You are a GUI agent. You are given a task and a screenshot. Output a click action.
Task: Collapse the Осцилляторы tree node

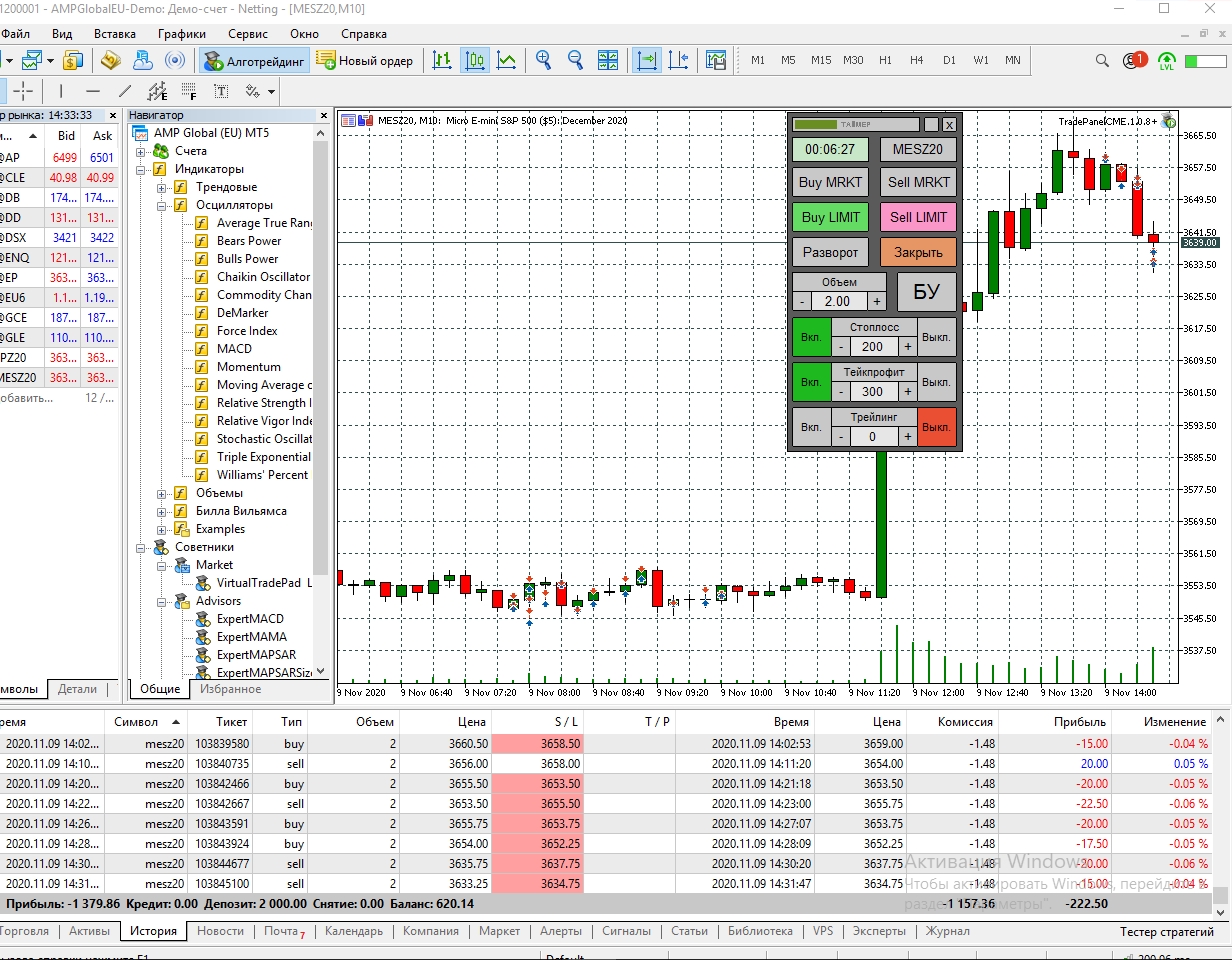coord(161,205)
